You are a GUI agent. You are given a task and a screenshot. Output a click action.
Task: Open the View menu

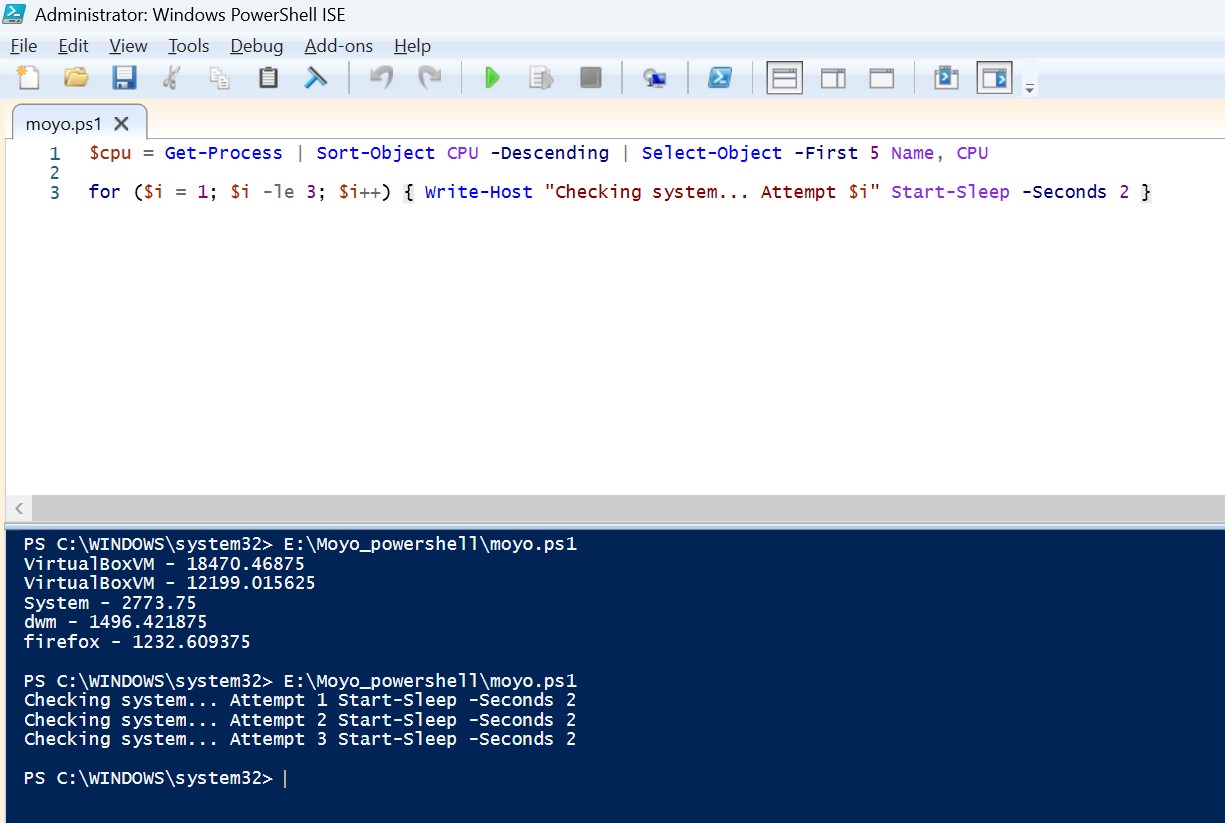point(128,46)
